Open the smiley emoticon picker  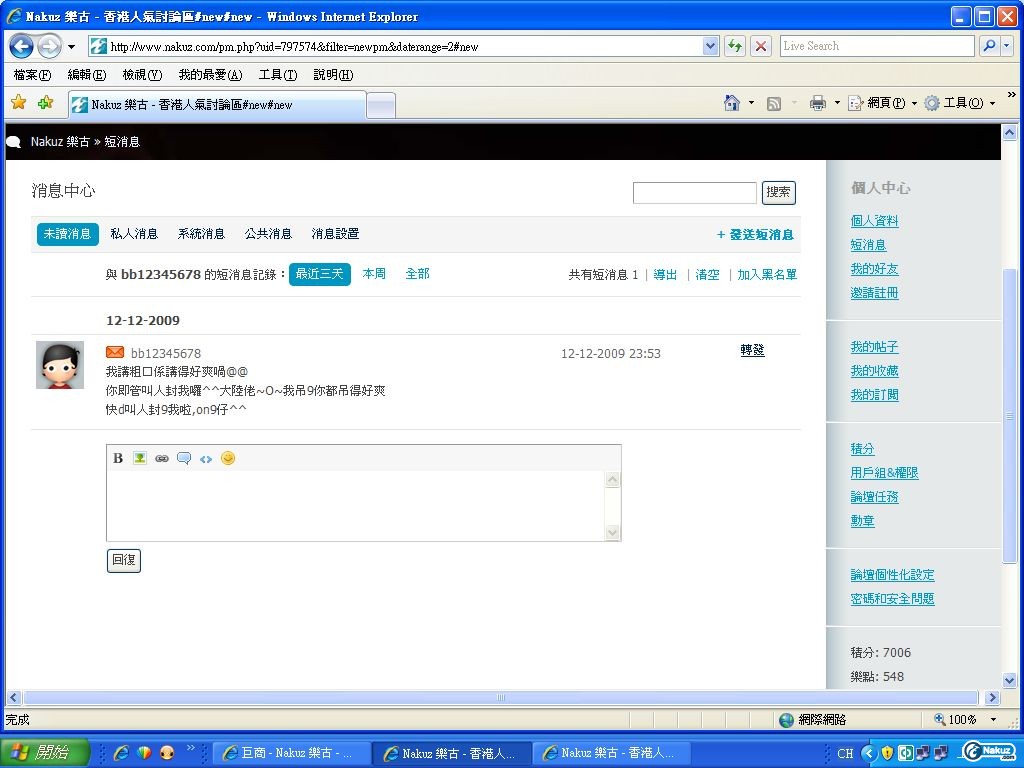pos(228,458)
